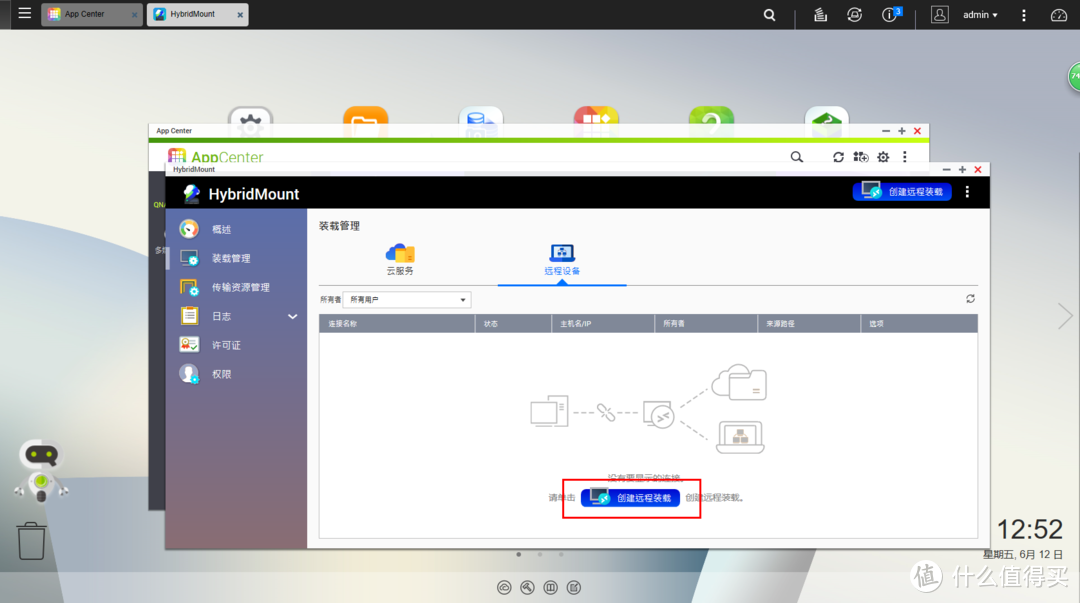Click the desktop clock showing 12:52
Image resolution: width=1080 pixels, height=603 pixels.
point(1030,529)
